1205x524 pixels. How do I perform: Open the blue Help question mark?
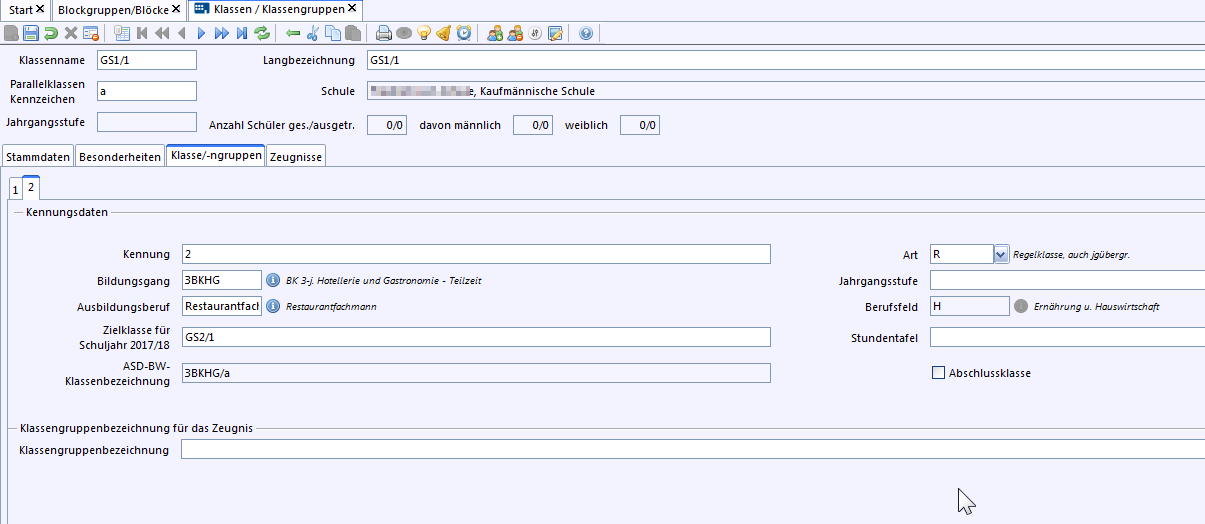586,33
